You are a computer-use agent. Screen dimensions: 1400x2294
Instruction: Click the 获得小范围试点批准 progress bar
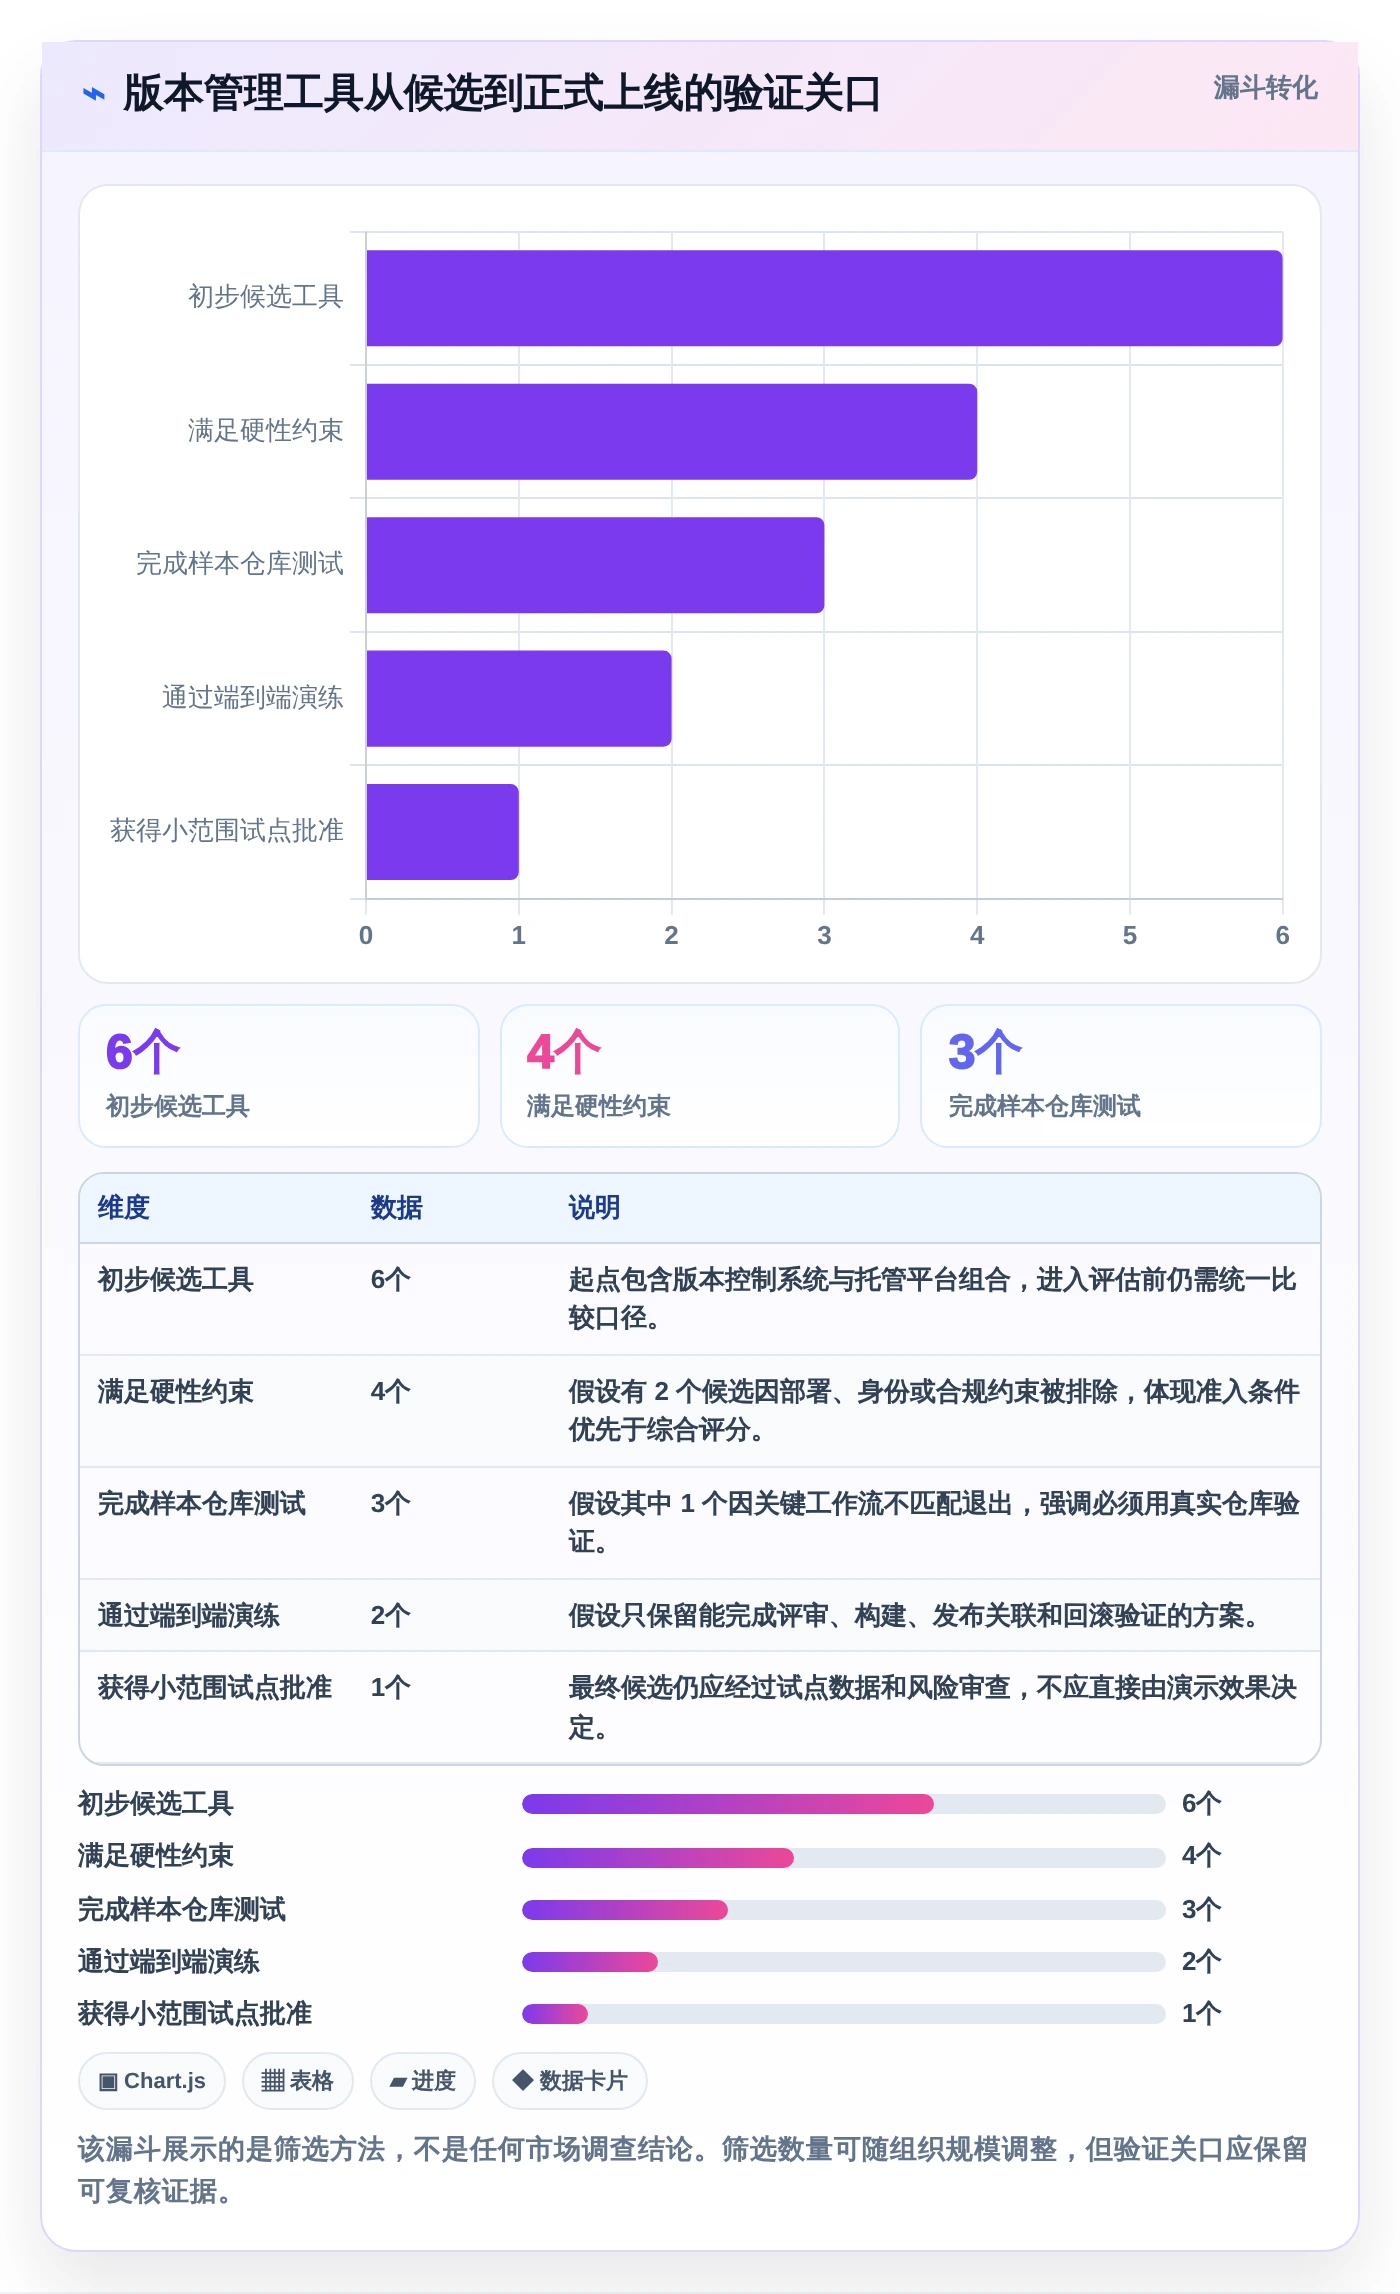click(x=844, y=2014)
